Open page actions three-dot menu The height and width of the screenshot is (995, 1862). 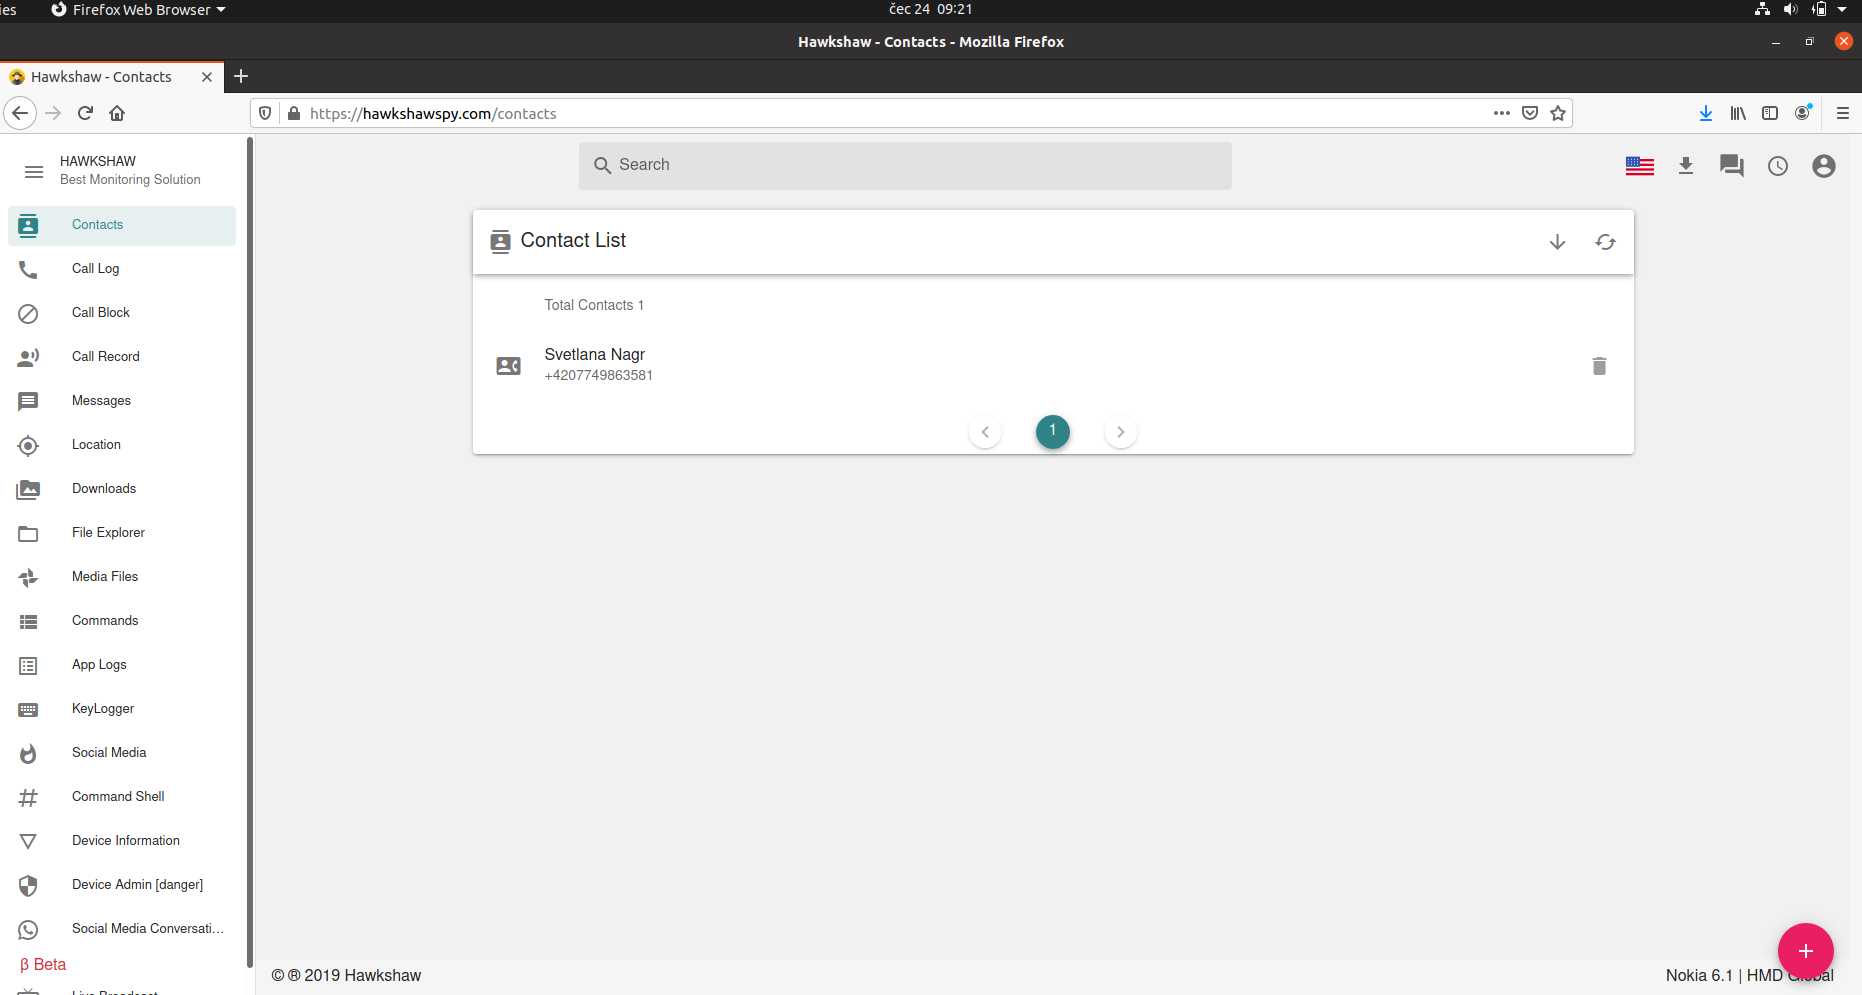[1501, 113]
